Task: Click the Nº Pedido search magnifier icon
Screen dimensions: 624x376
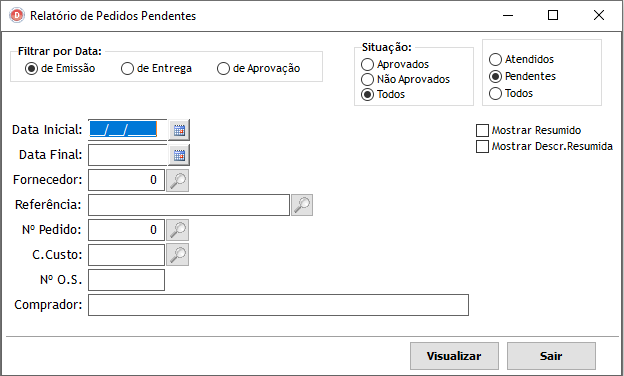Action: click(177, 230)
